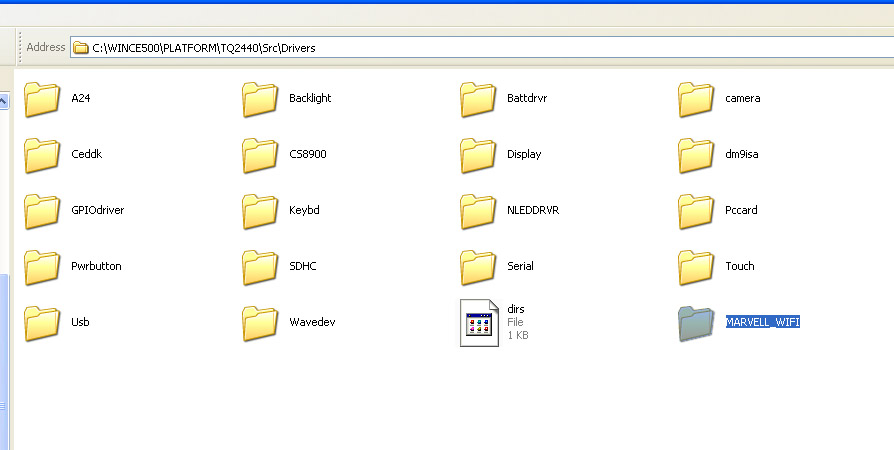Select the Wavedev folder icon
Viewport: 894px width, 450px height.
tap(260, 322)
